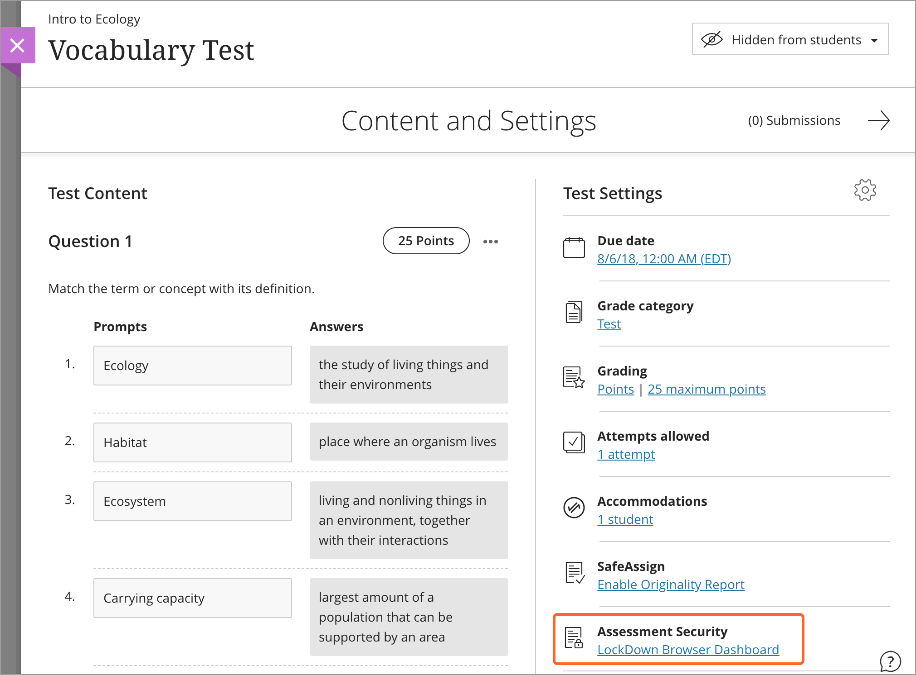Open the LockDown Browser Dashboard link
Image resolution: width=916 pixels, height=675 pixels.
(x=687, y=649)
